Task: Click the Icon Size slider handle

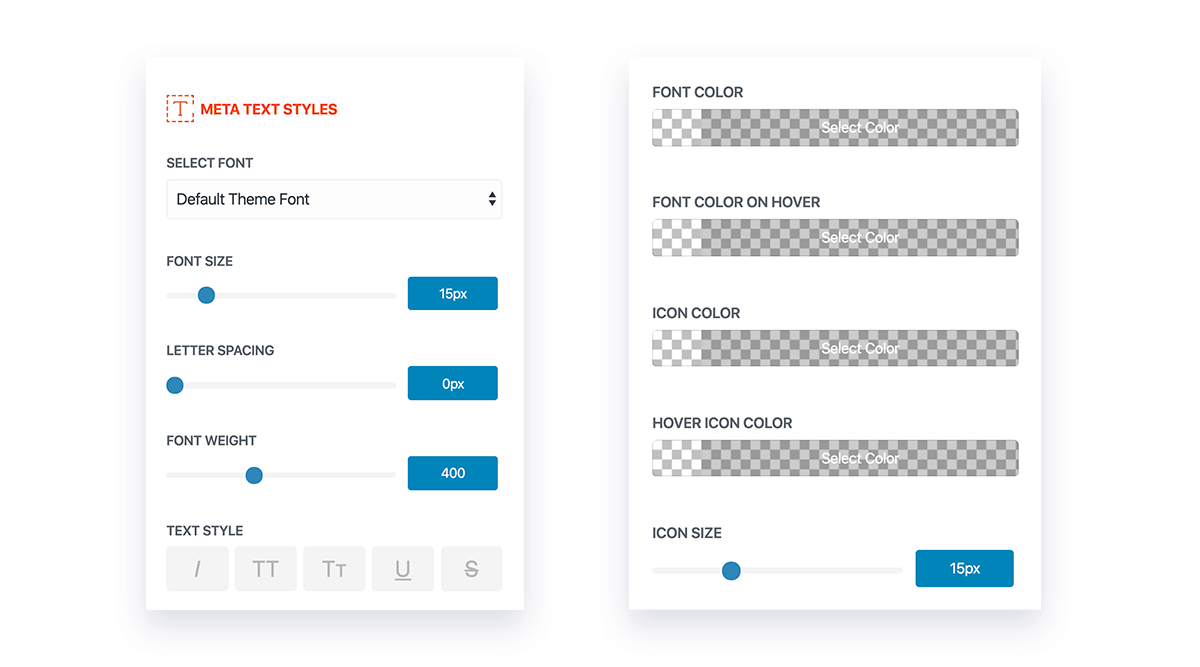Action: pyautogui.click(x=731, y=571)
